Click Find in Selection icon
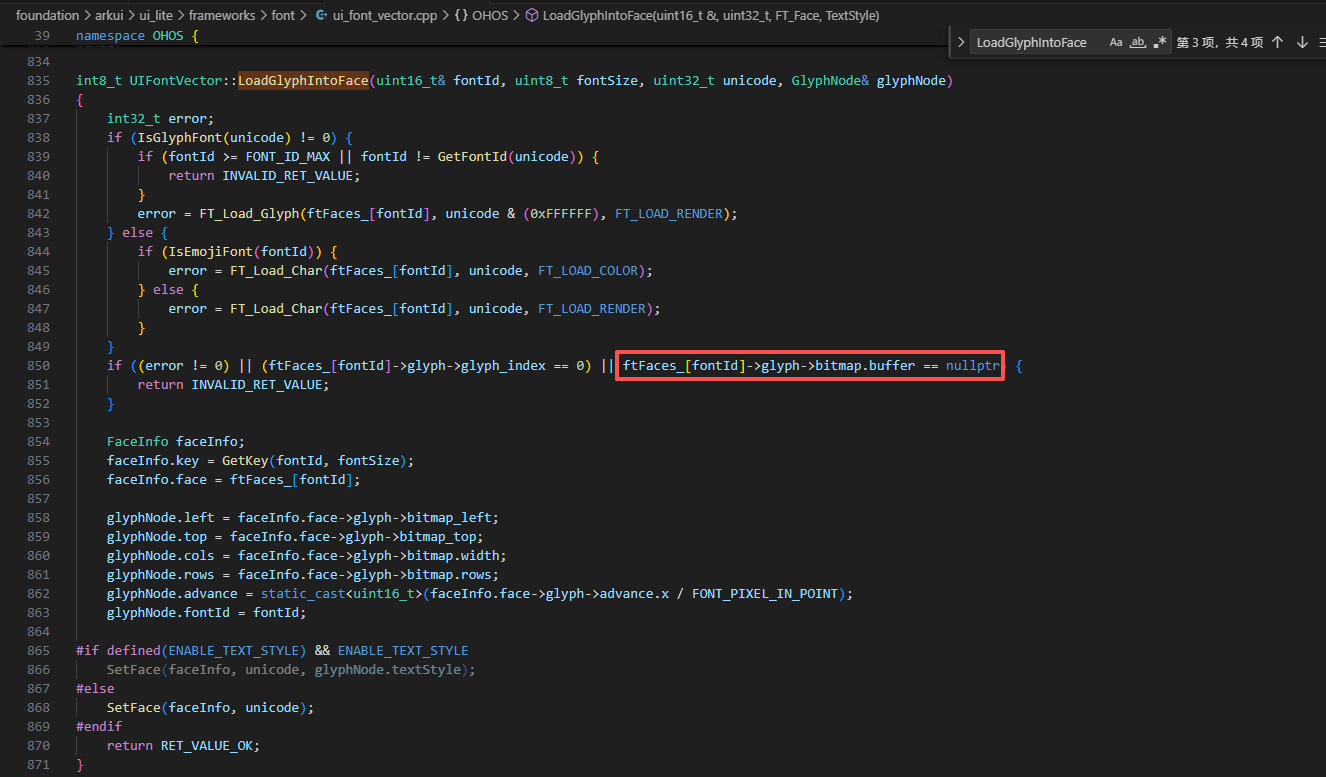Viewport: 1326px width, 777px height. click(1322, 42)
